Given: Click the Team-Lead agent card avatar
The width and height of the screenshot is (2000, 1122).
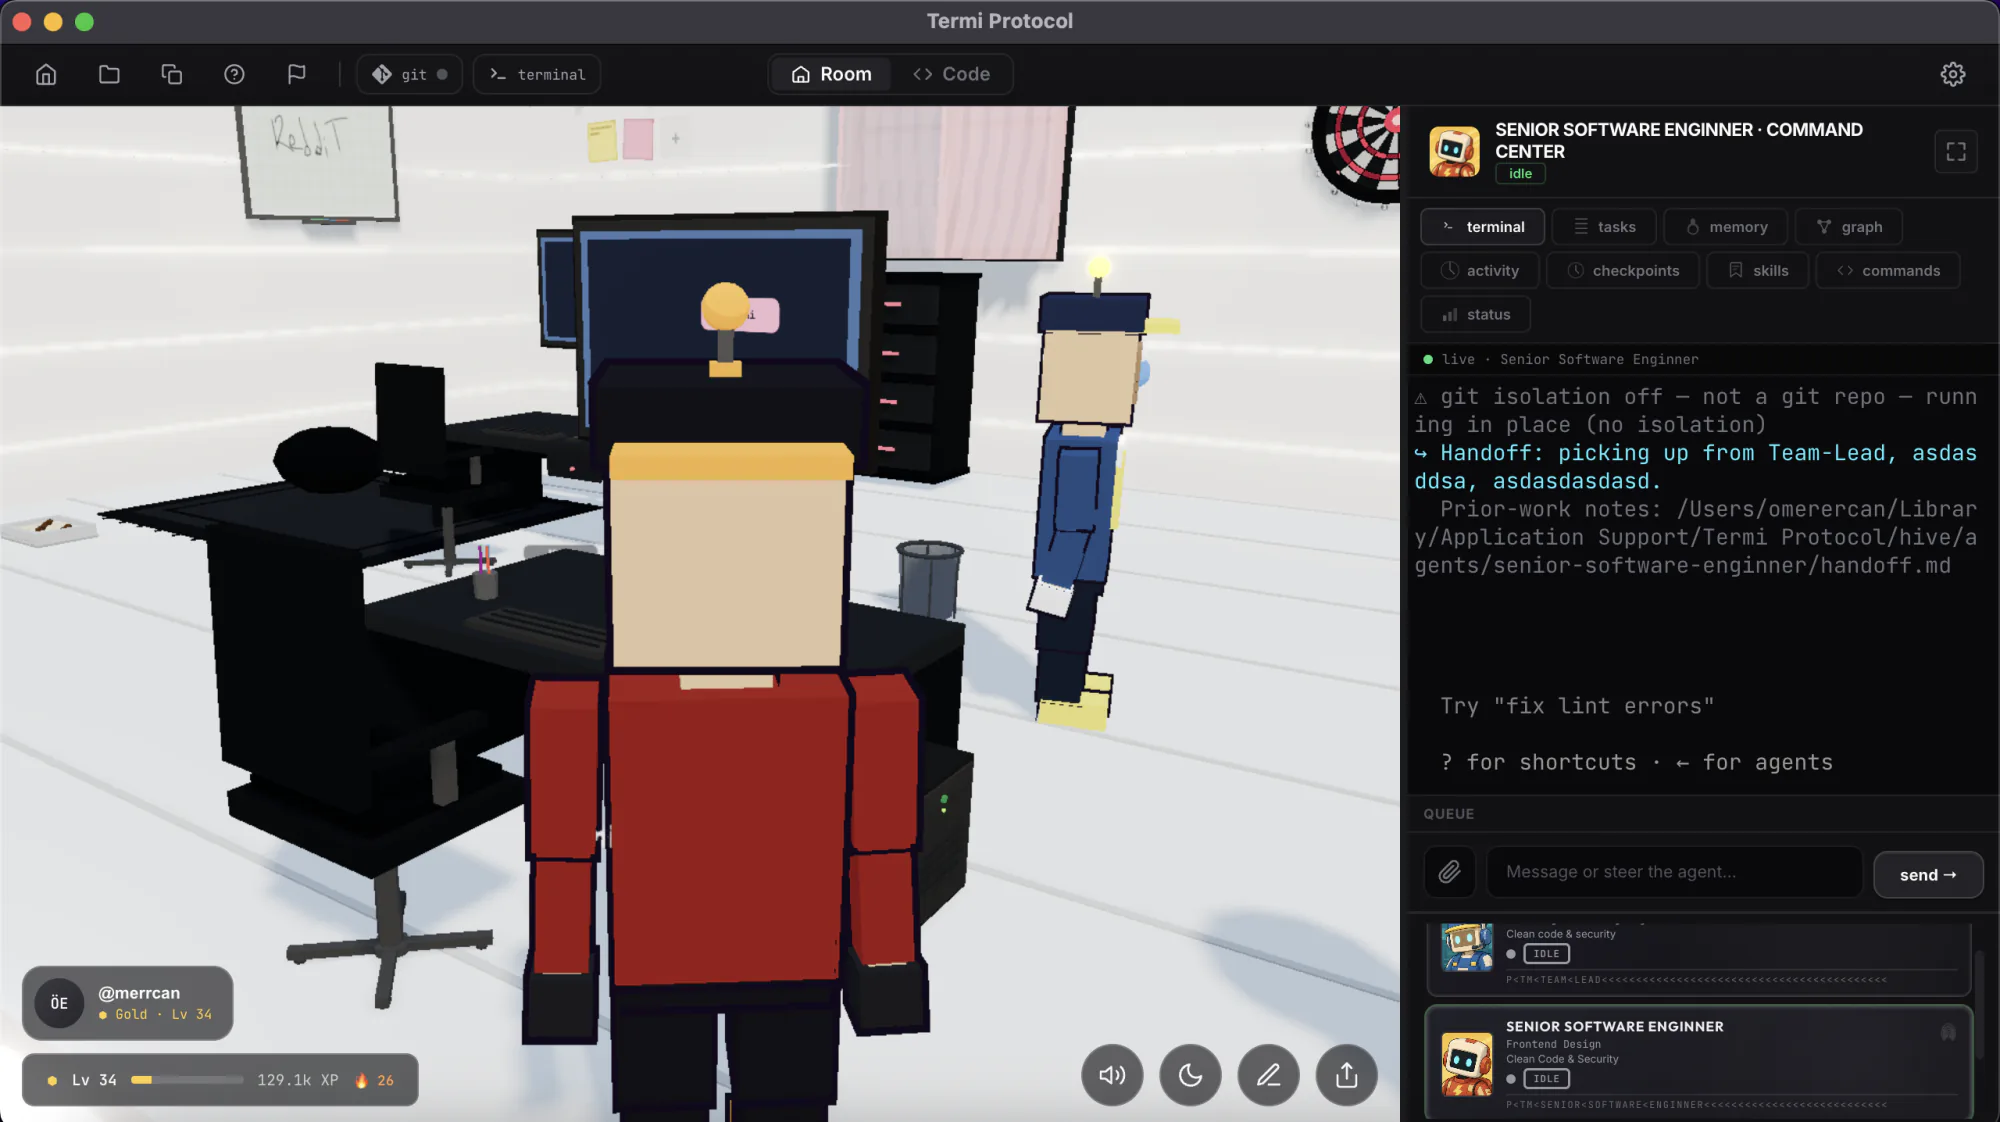Looking at the screenshot, I should click(1467, 947).
